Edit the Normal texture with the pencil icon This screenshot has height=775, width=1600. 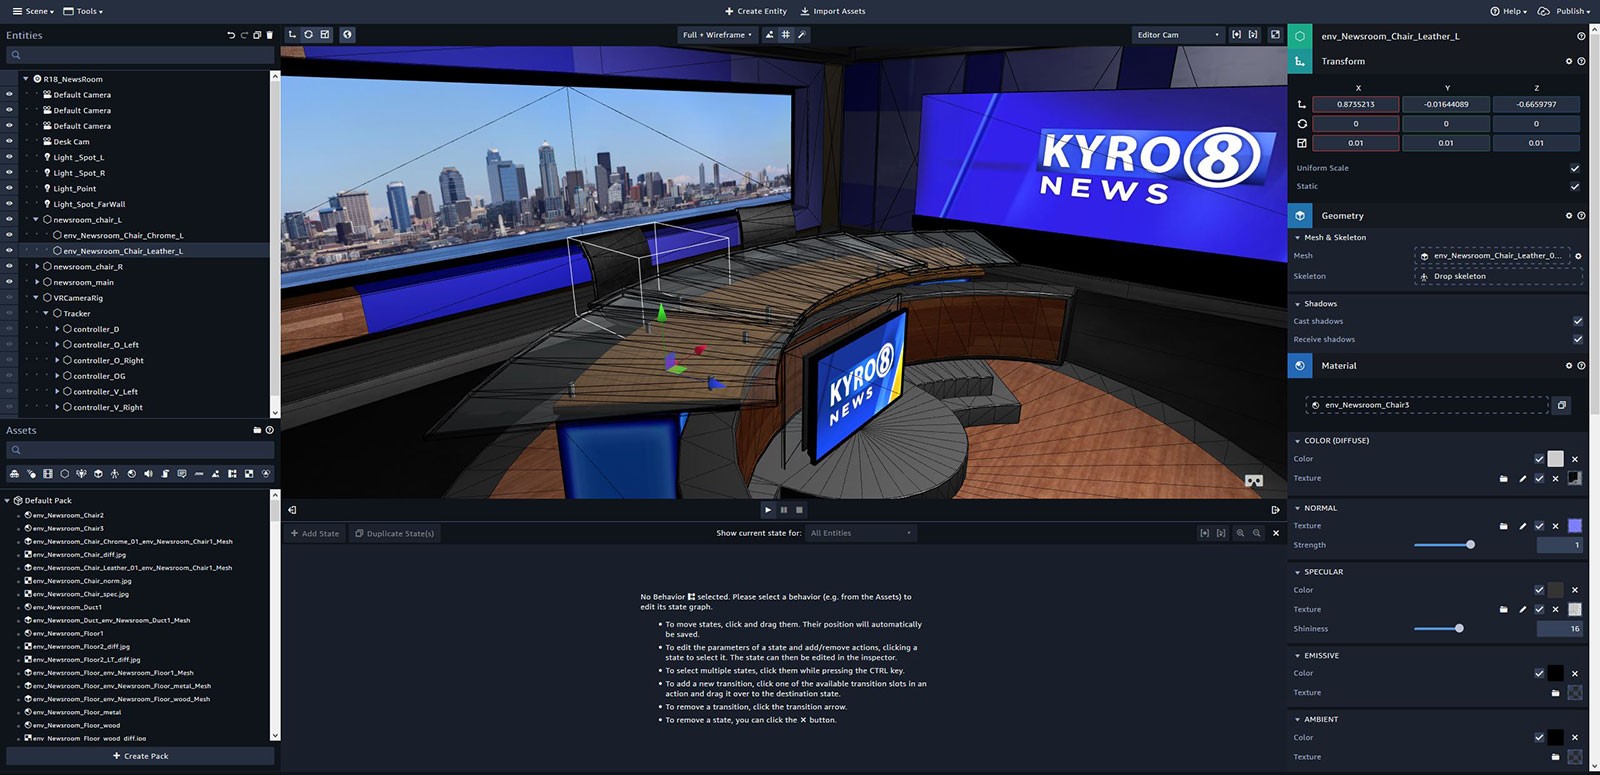coord(1523,526)
